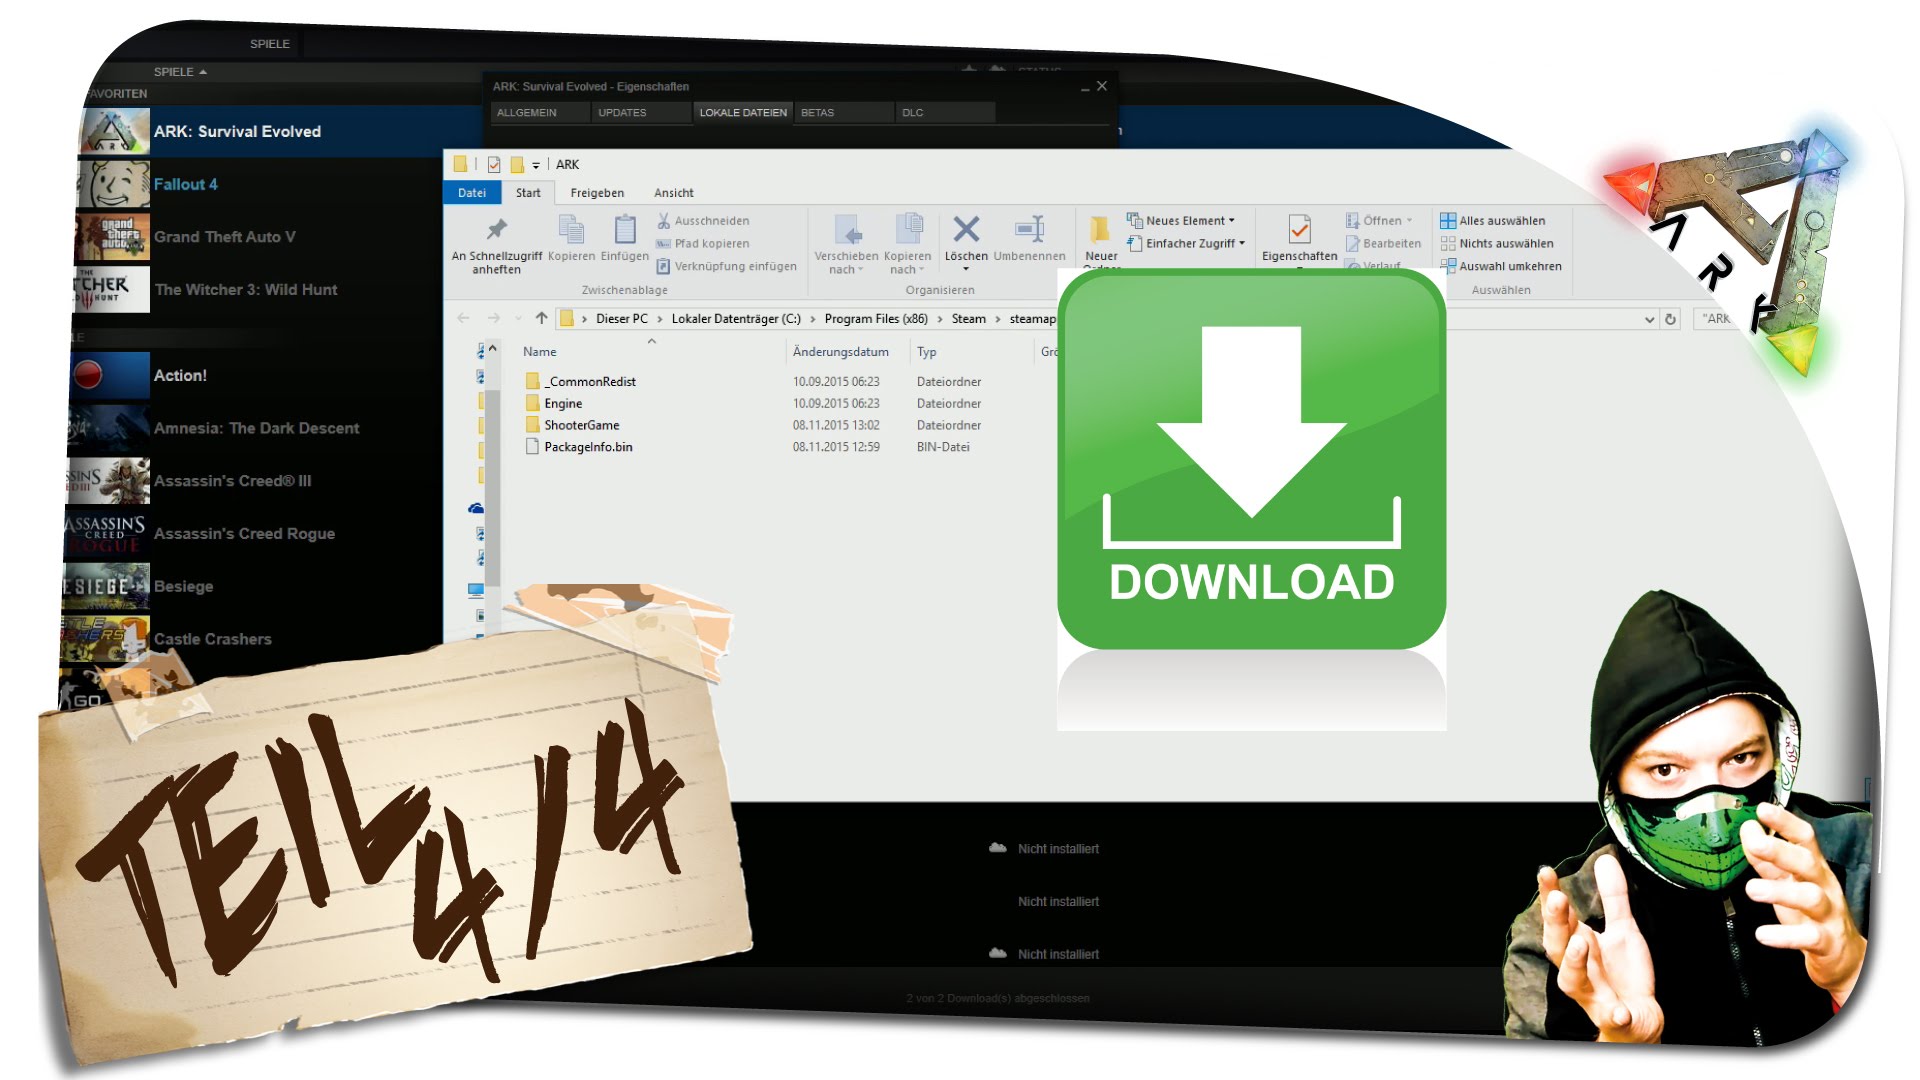This screenshot has width=1920, height=1080.
Task: Click Alles auswählen in the ribbon
Action: pos(1493,221)
